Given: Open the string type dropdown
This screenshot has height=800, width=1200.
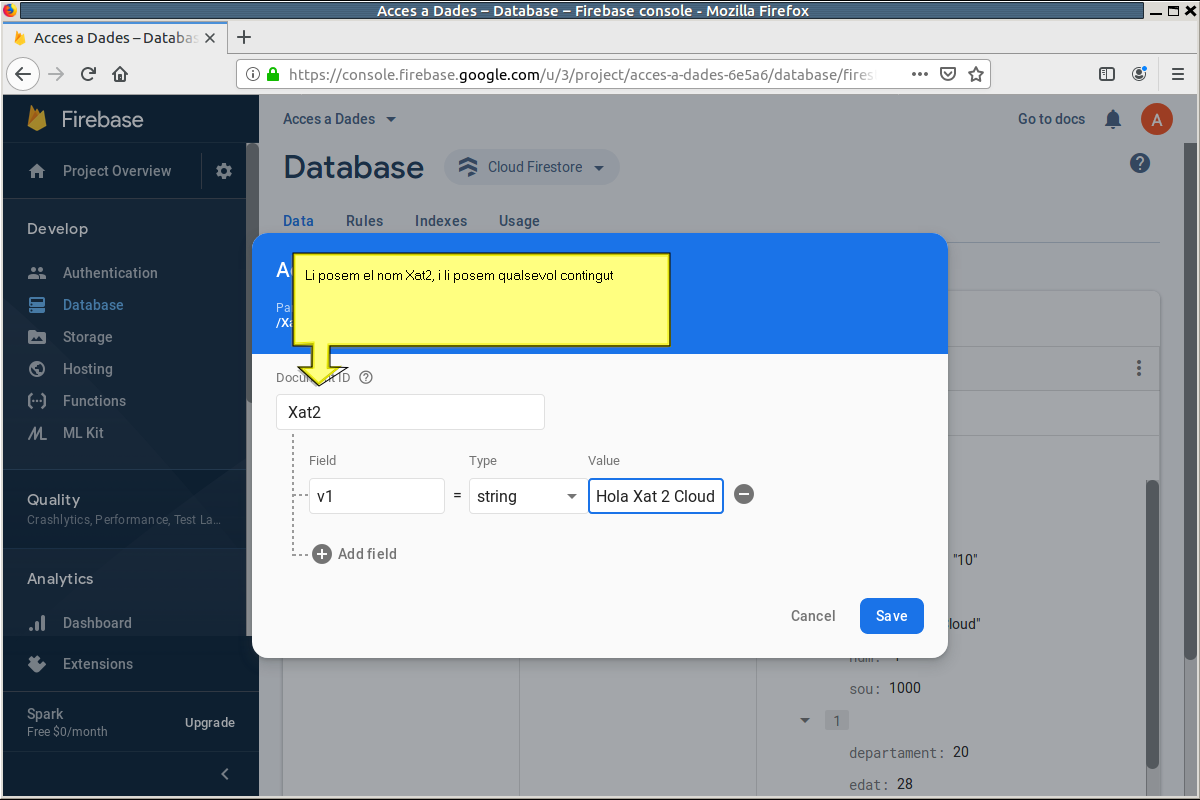Looking at the screenshot, I should 527,496.
